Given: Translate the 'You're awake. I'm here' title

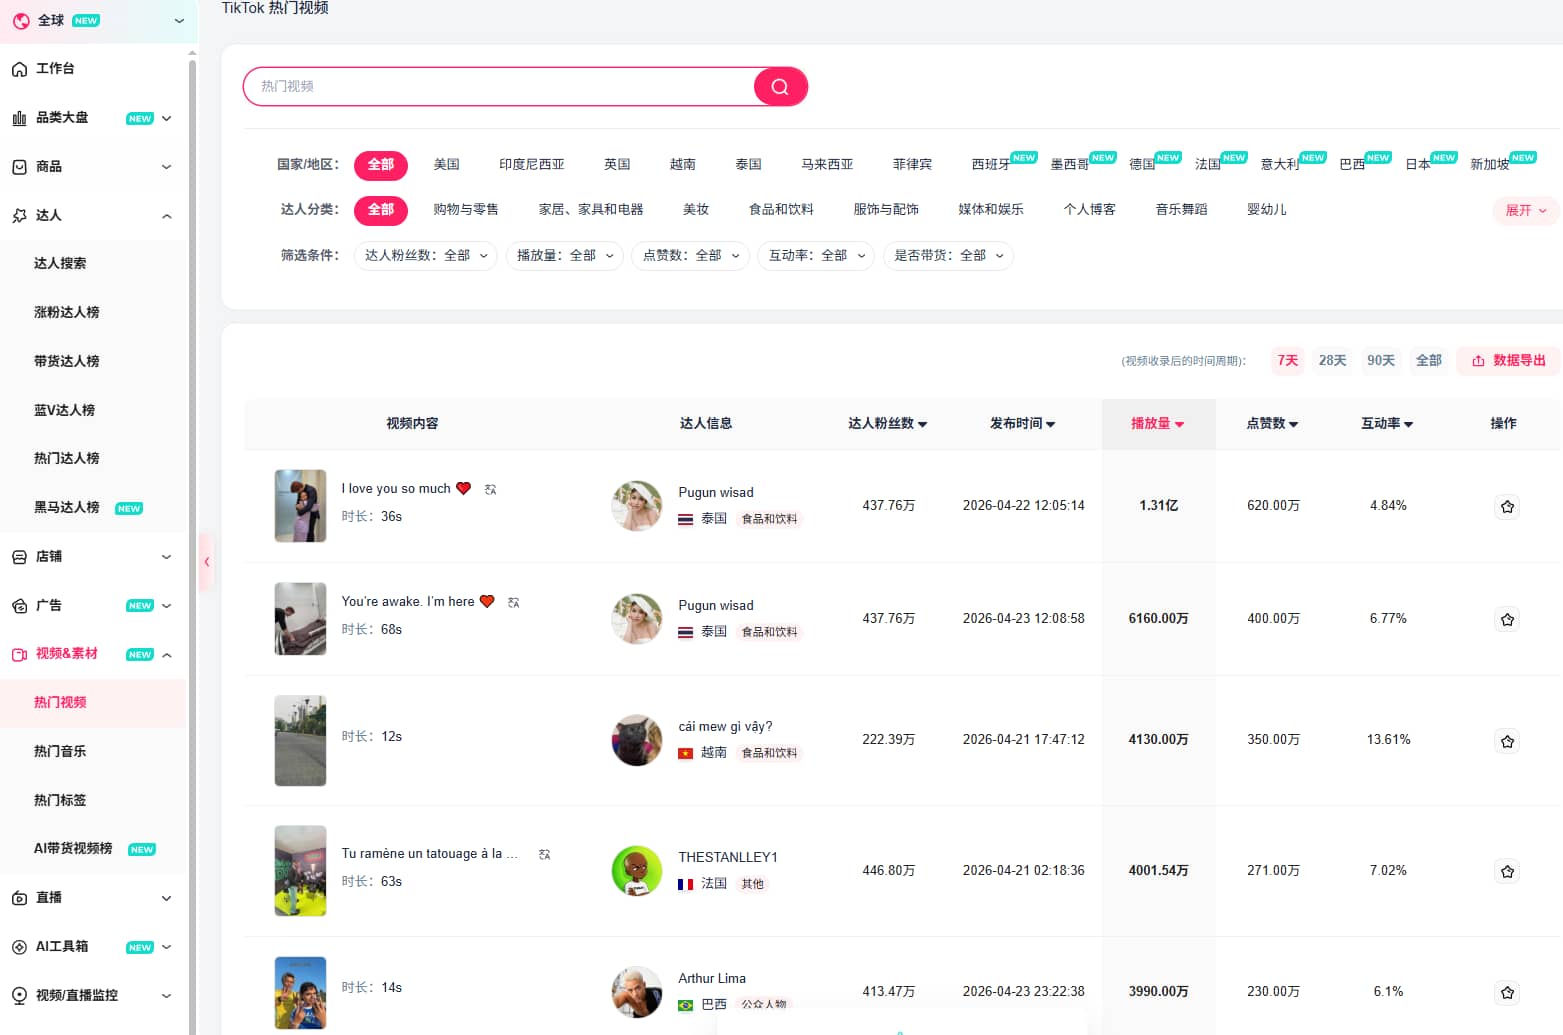Looking at the screenshot, I should (x=514, y=602).
